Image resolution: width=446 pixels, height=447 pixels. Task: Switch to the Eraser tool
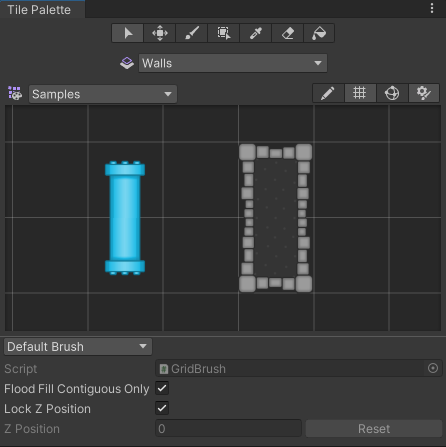tap(288, 33)
